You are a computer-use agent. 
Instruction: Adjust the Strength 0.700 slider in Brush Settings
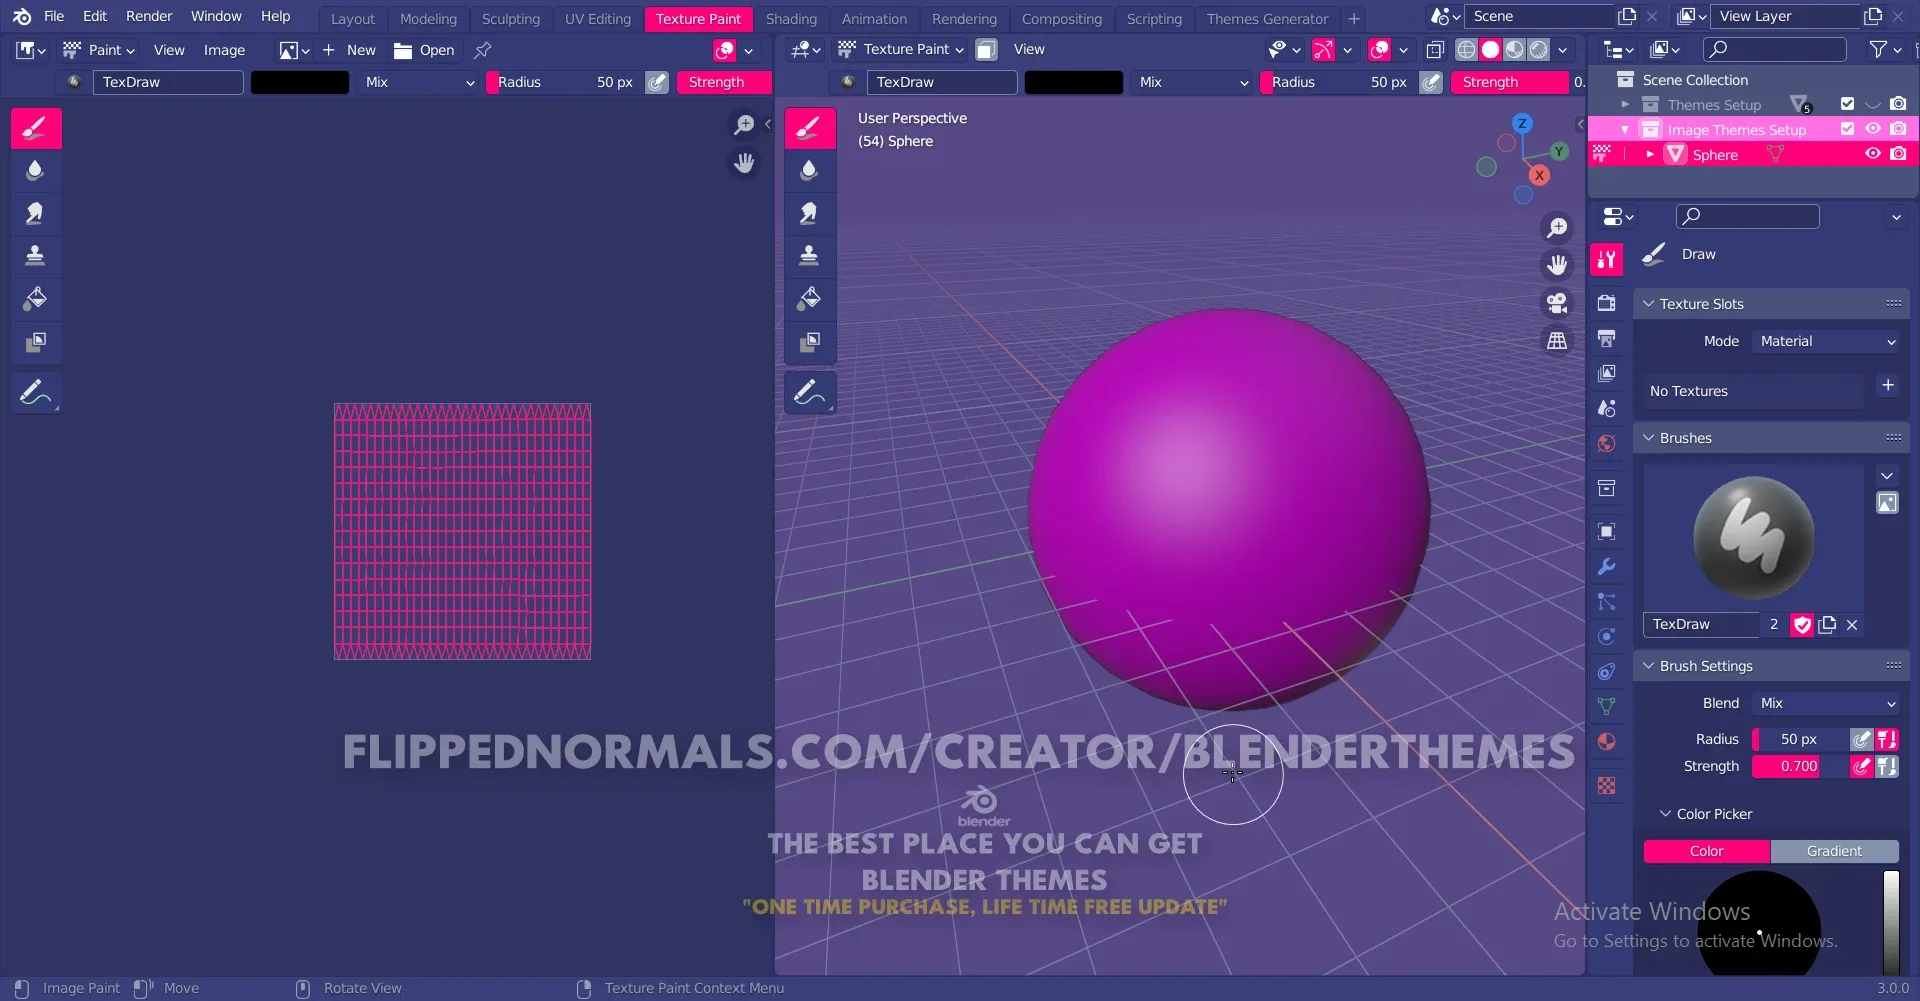click(x=1798, y=766)
